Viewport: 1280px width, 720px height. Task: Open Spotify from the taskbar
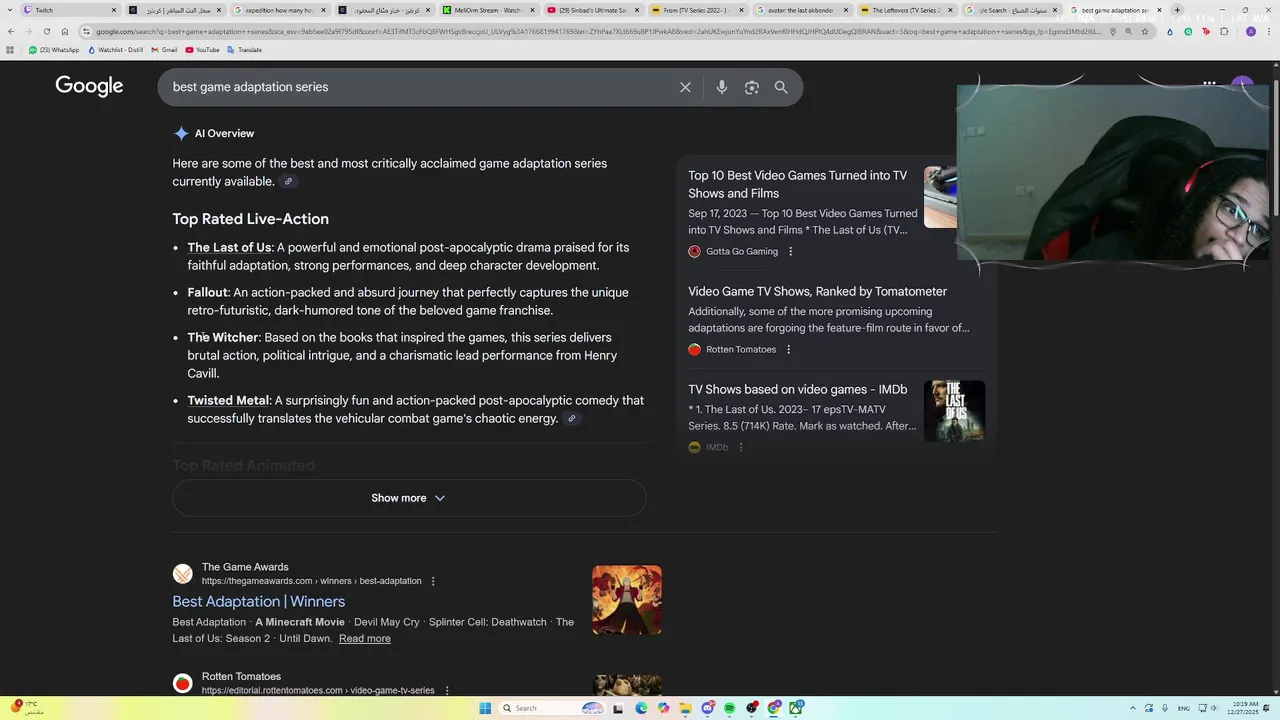pos(729,708)
